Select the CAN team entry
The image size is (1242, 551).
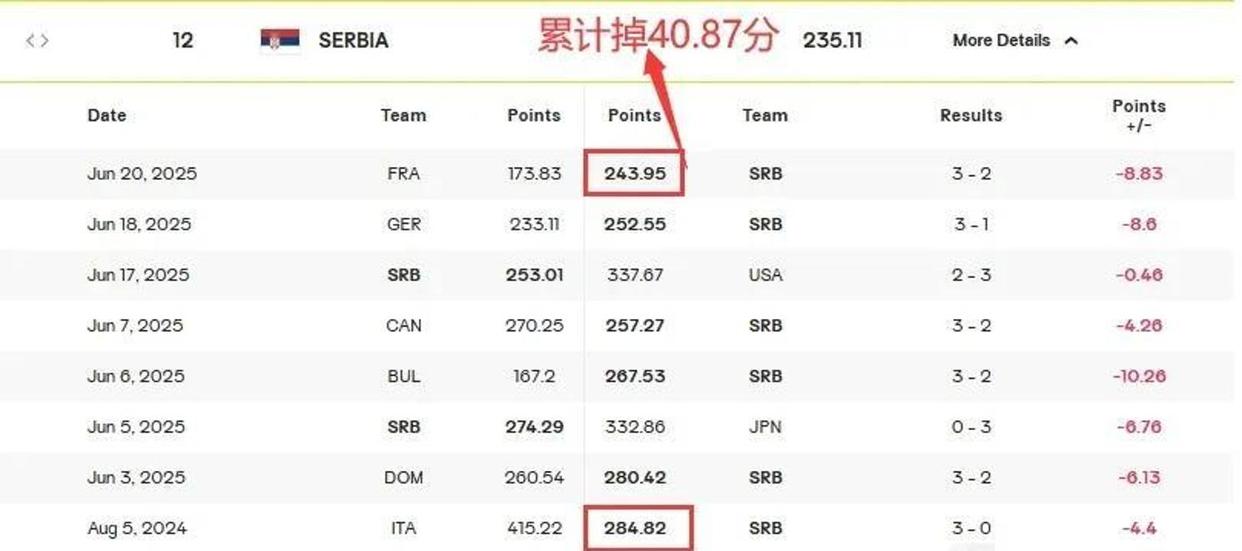403,326
